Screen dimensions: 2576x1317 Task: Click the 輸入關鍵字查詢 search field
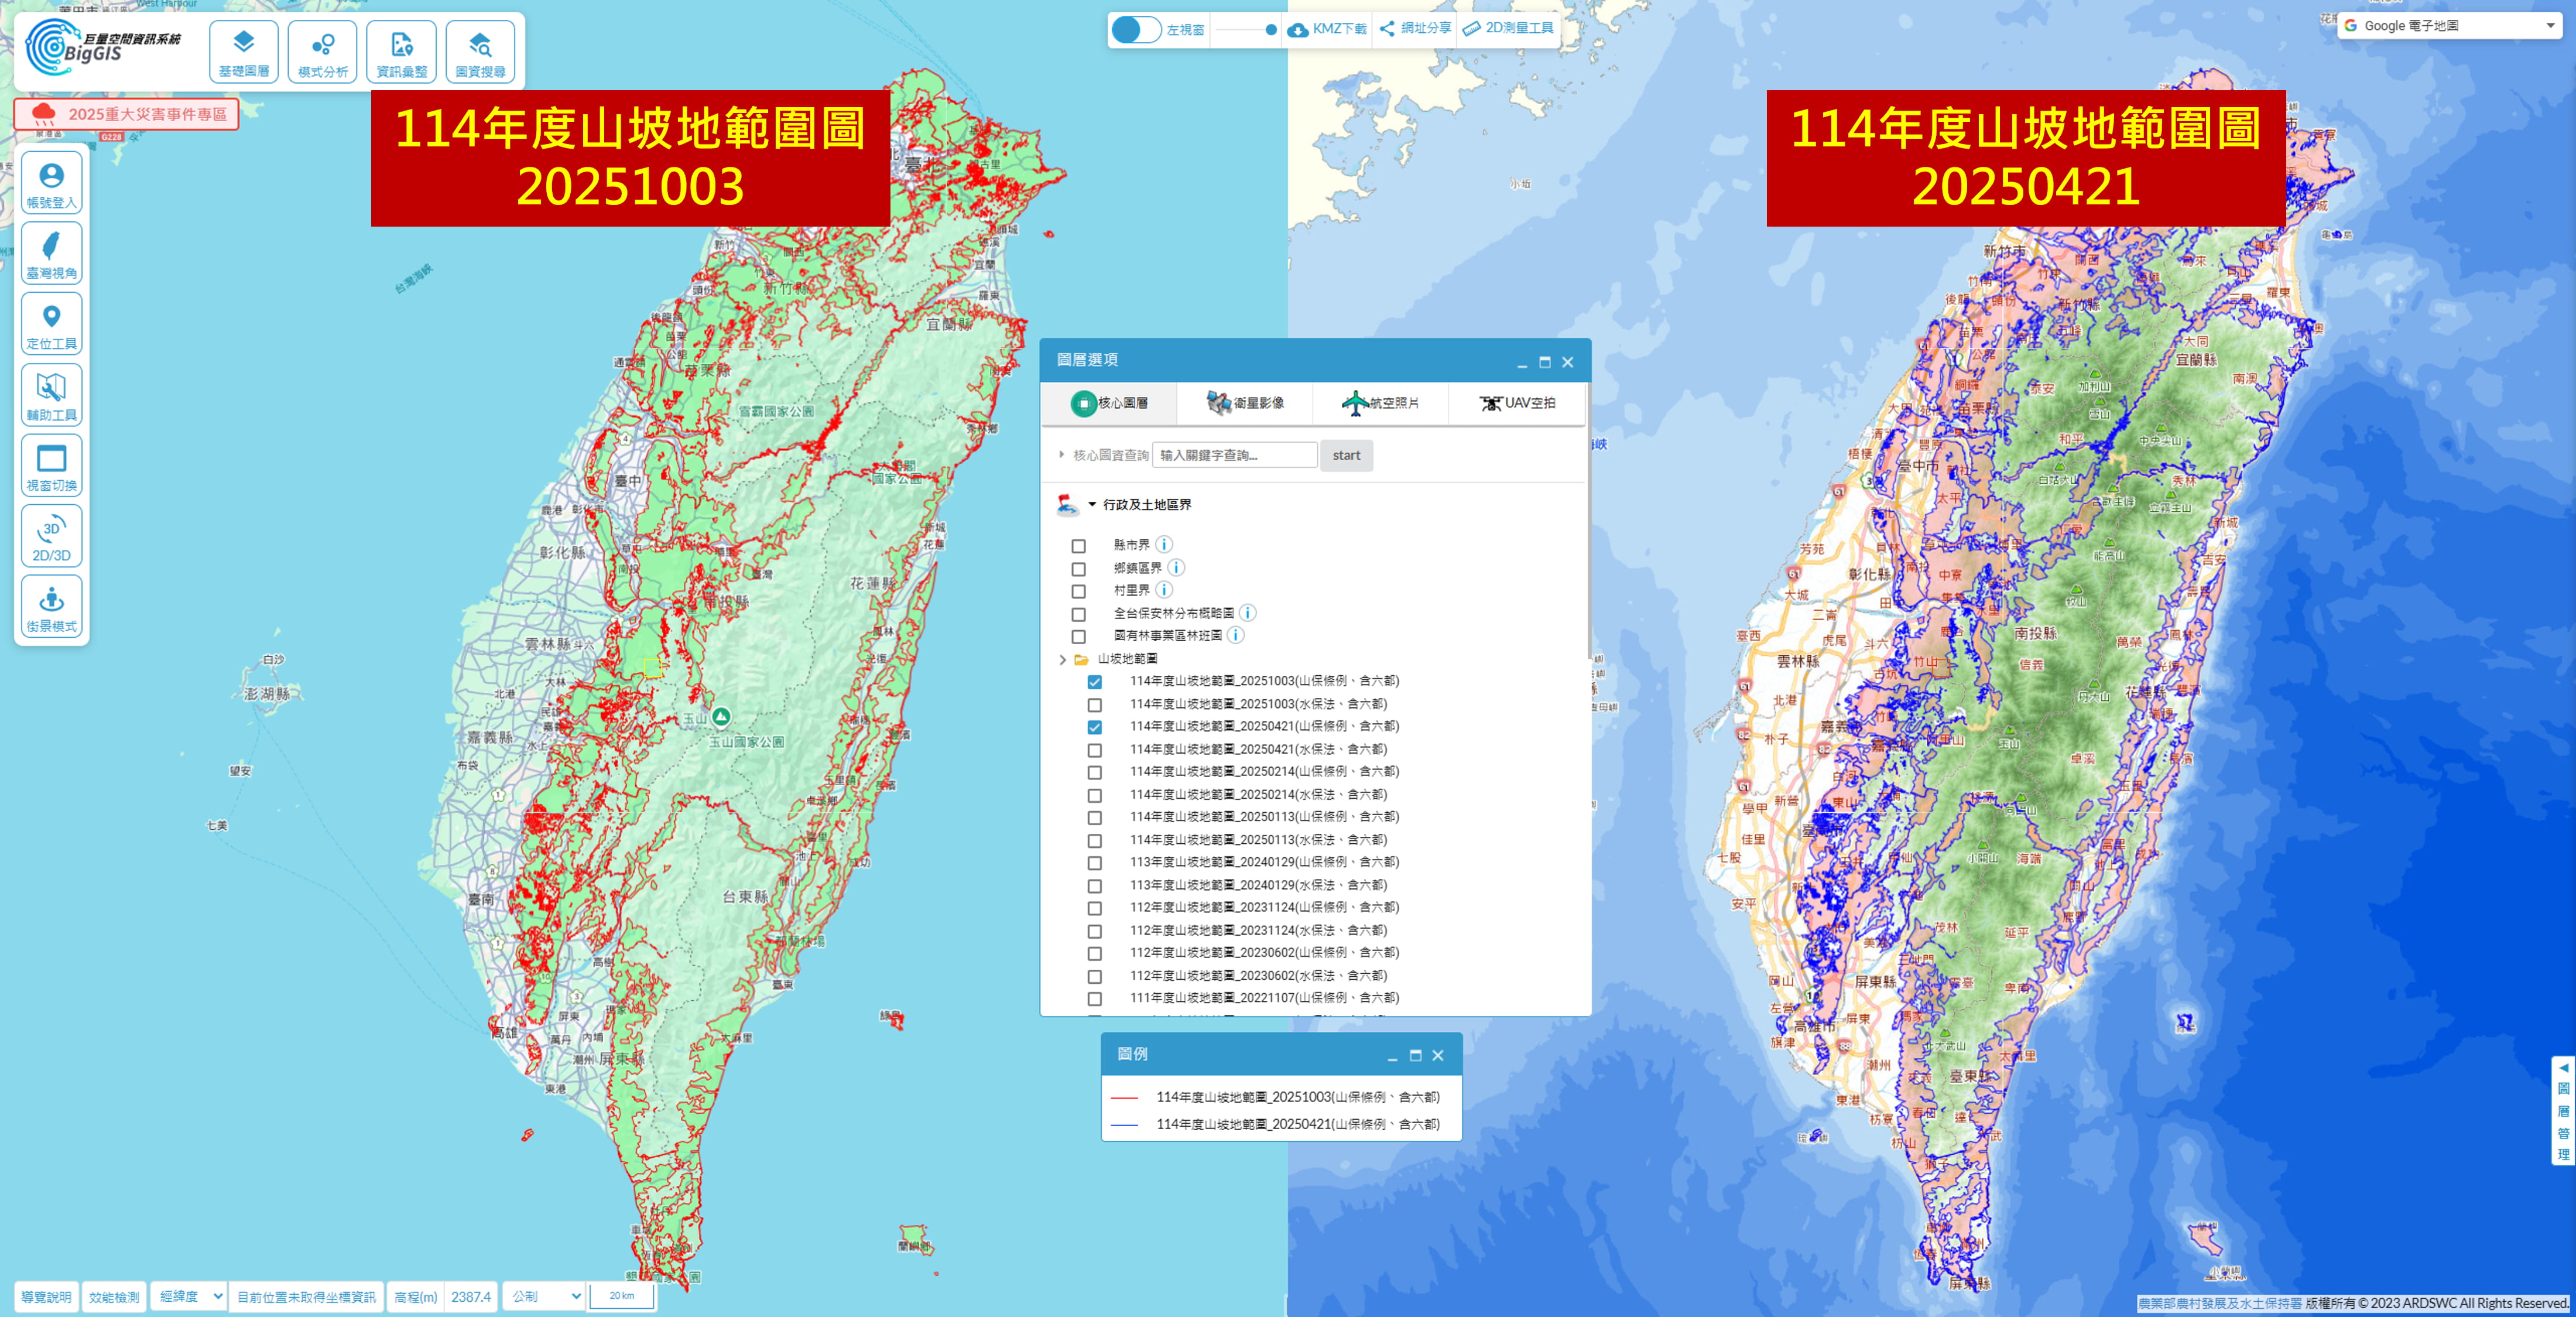coord(1234,455)
